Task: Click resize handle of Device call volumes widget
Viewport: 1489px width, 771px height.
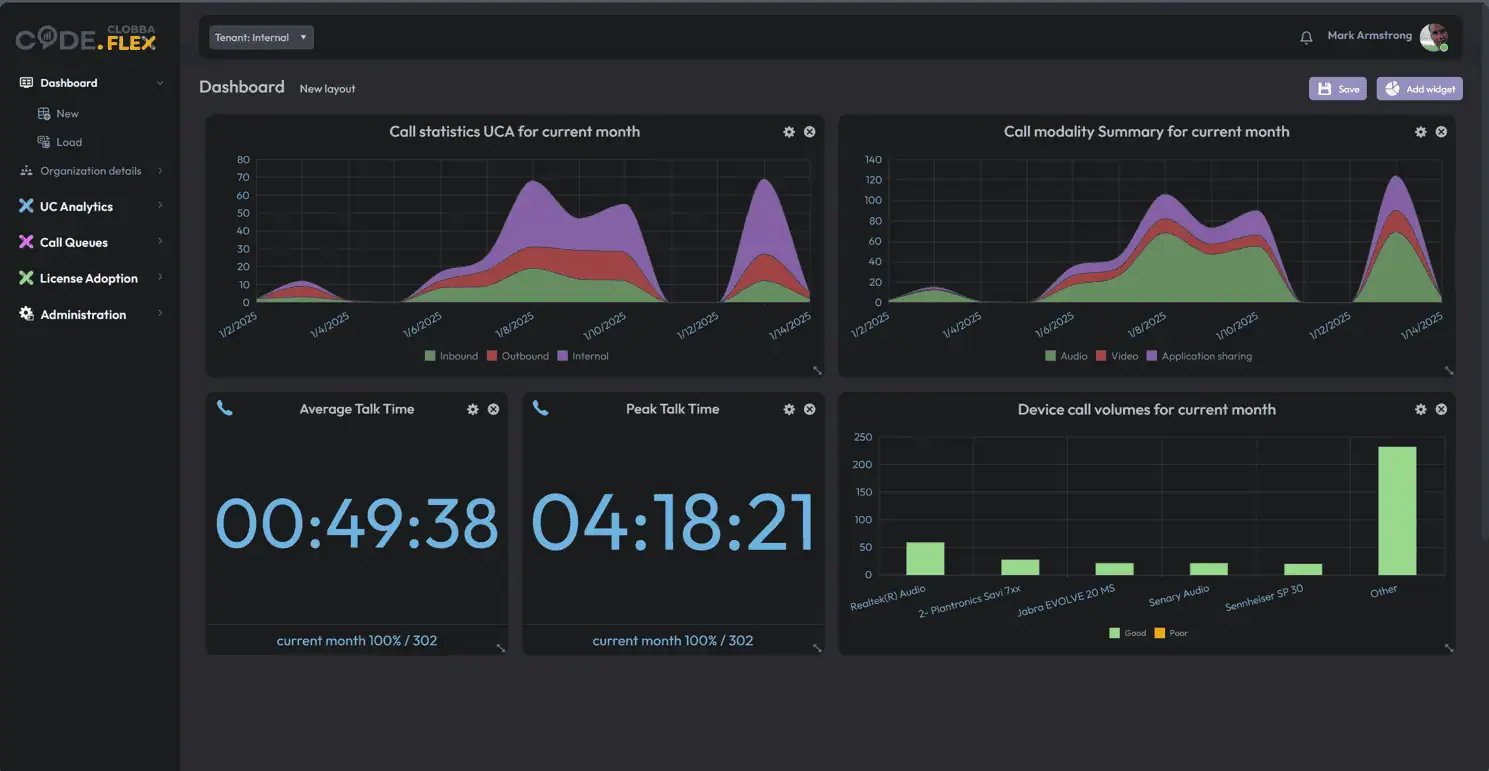Action: pos(1449,648)
